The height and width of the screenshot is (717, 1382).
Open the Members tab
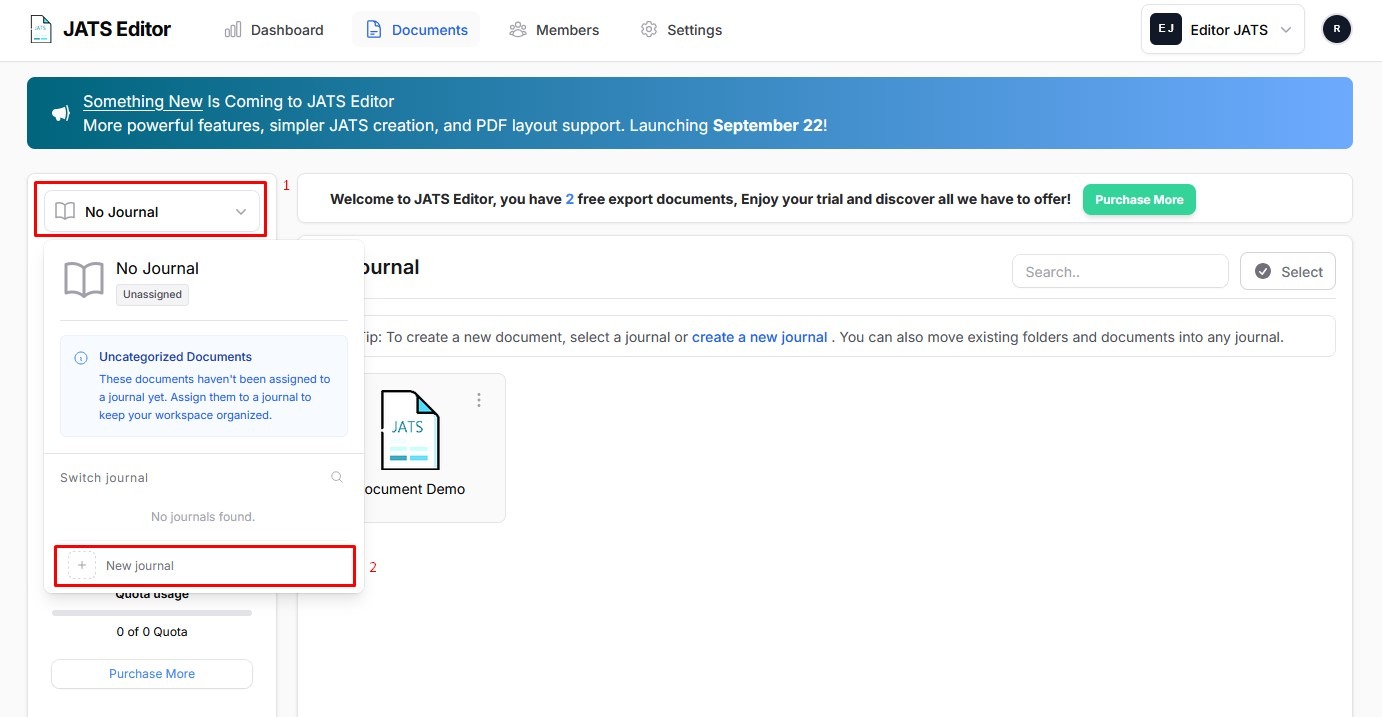point(554,30)
